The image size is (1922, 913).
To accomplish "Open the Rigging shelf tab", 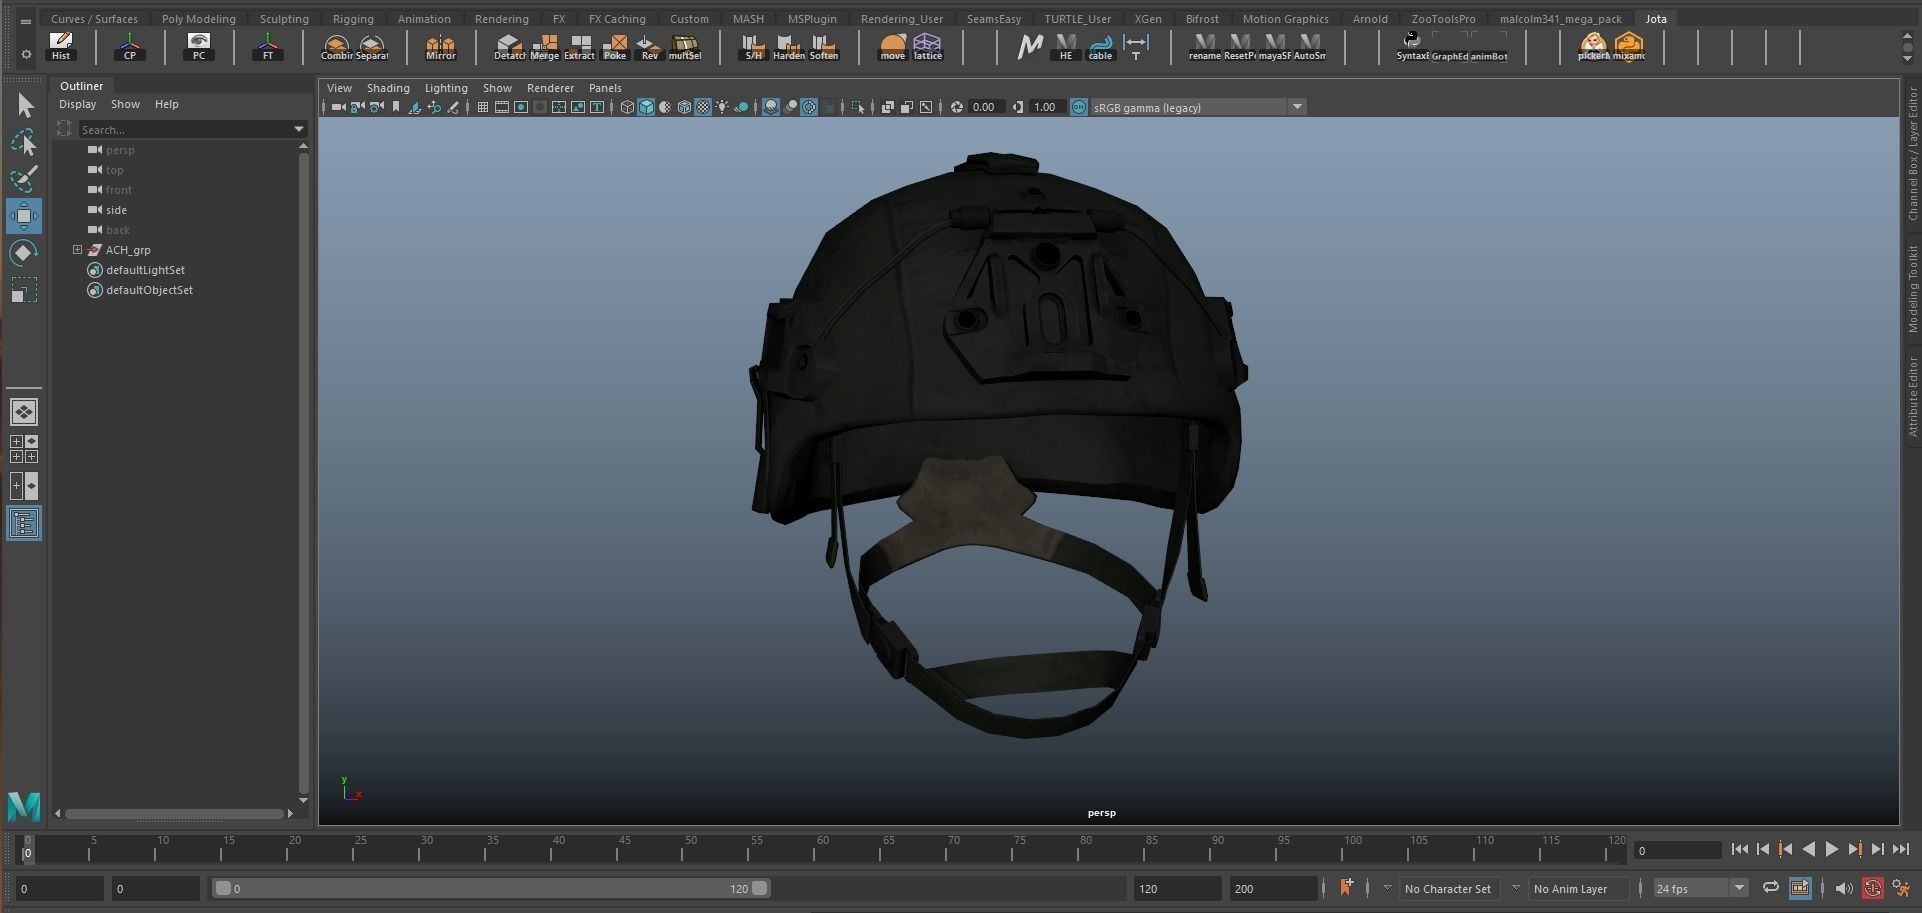I will [353, 19].
